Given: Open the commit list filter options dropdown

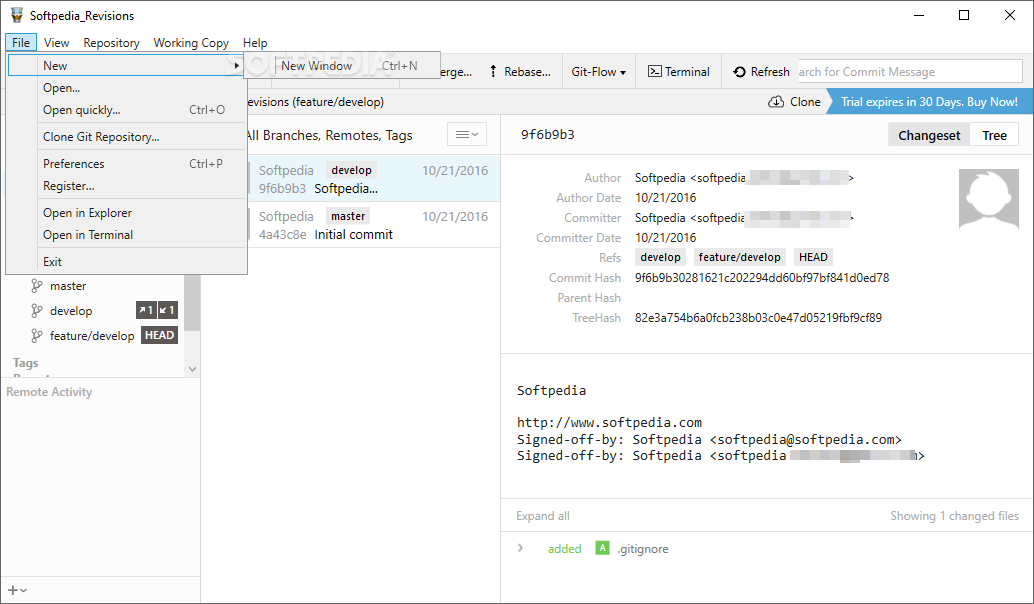Looking at the screenshot, I should pos(467,135).
